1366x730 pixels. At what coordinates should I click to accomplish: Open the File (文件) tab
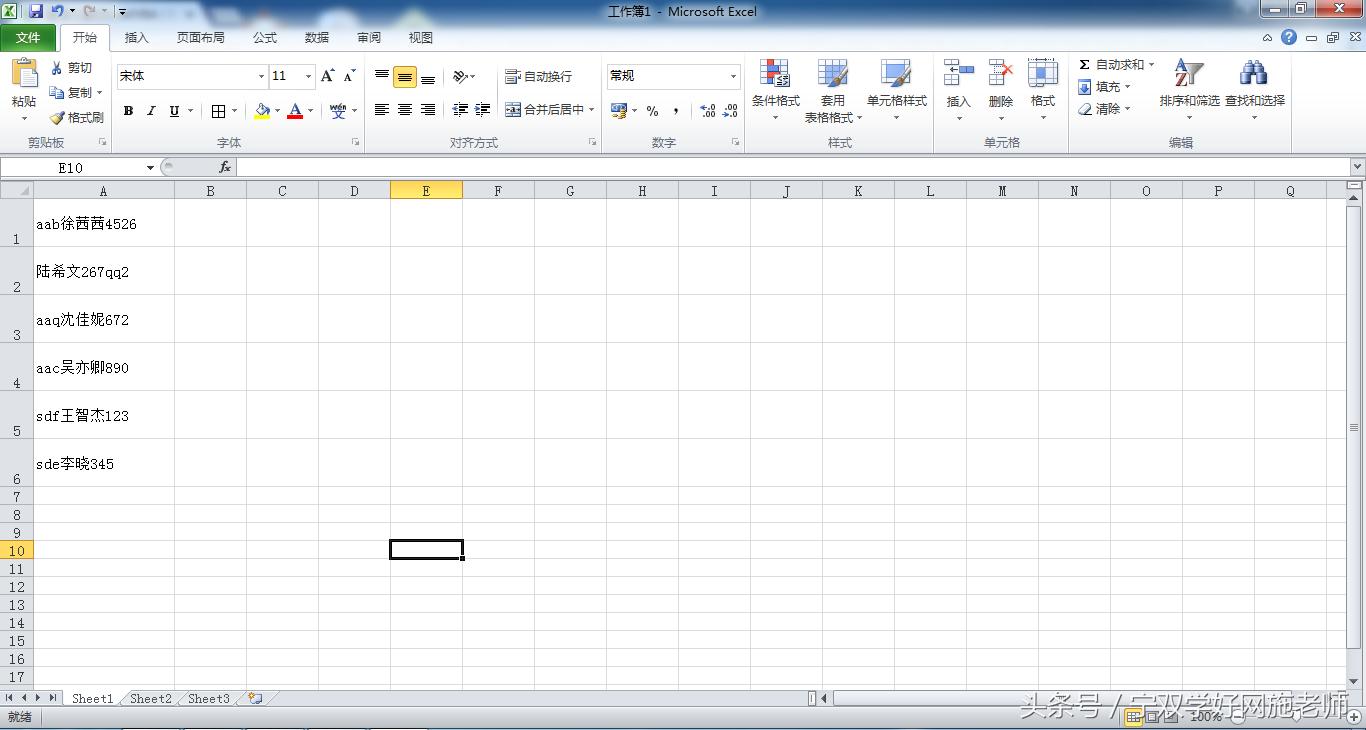(x=29, y=38)
